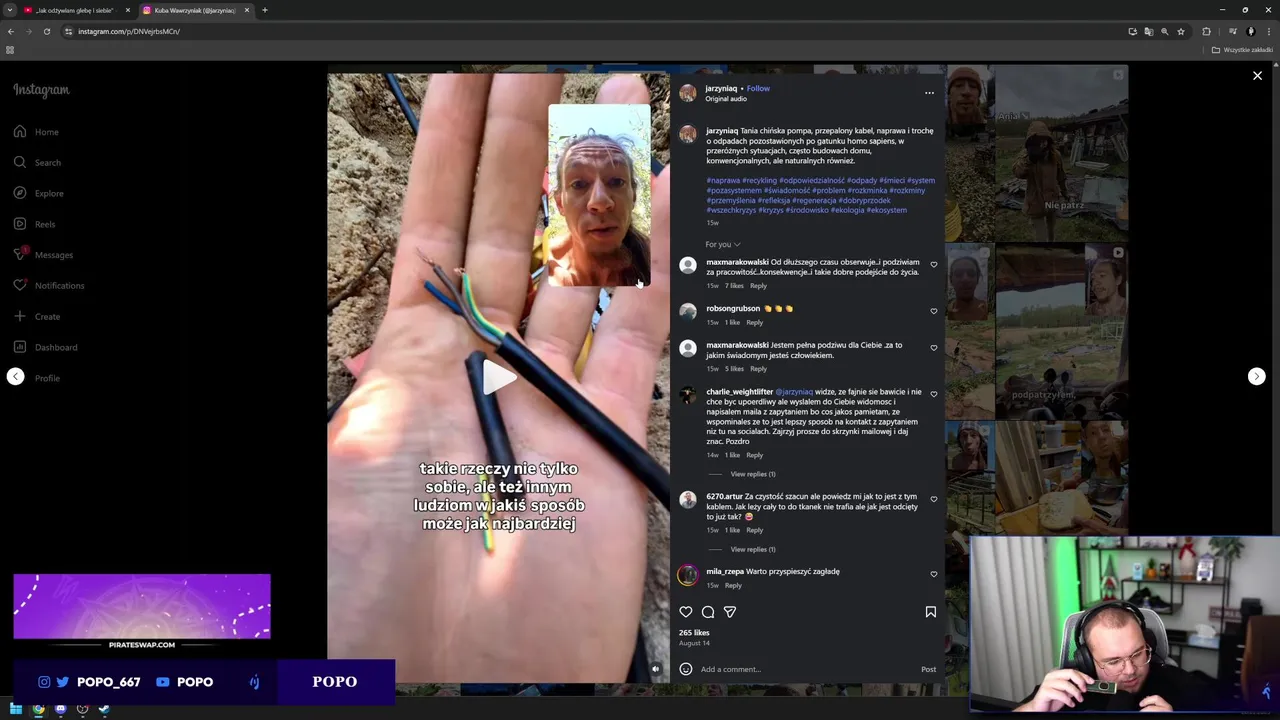Screen dimensions: 1280x720
Task: Bookmark this page with star icon
Action: coord(1180,31)
